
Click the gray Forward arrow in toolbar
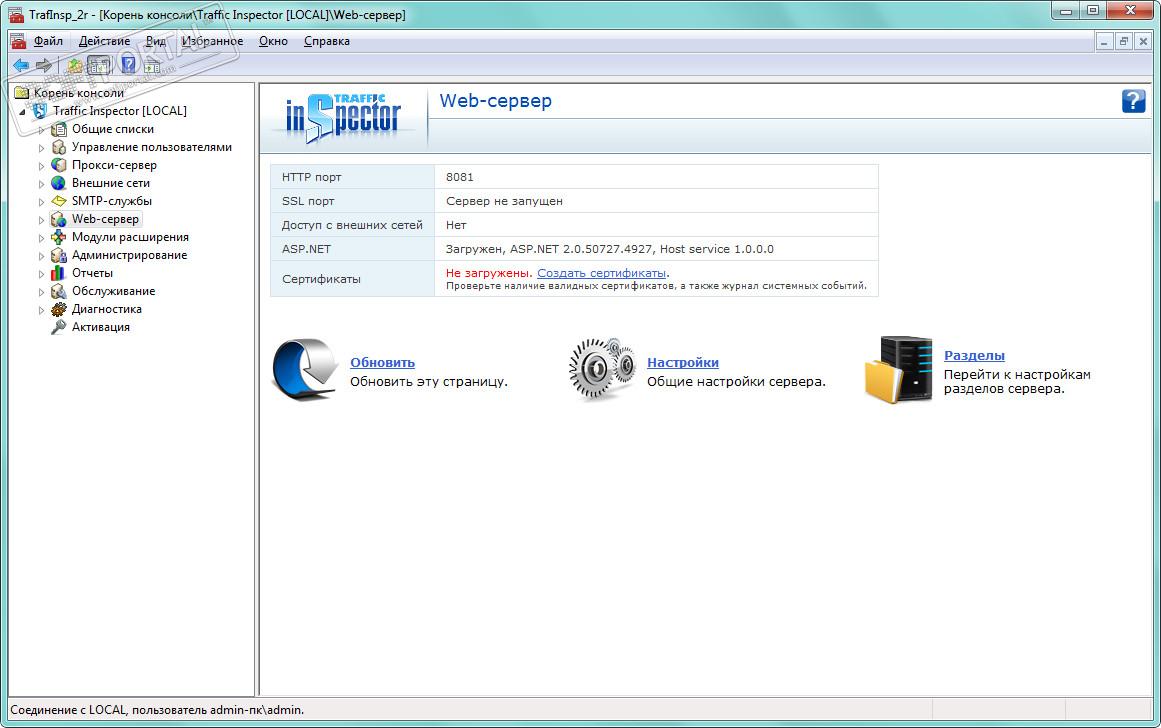[44, 65]
